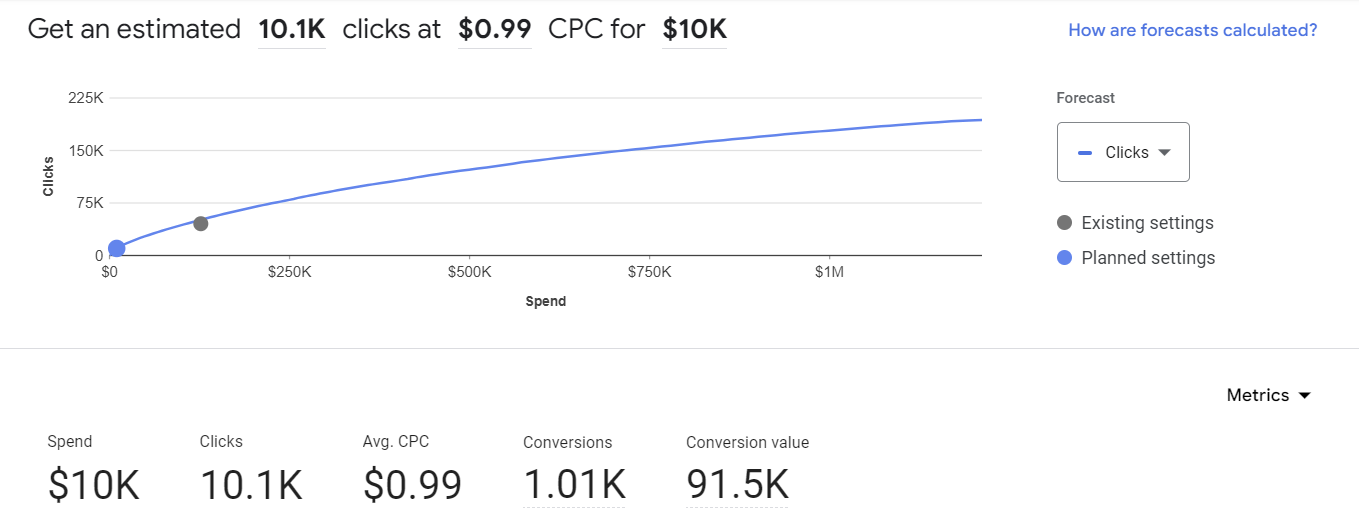The height and width of the screenshot is (516, 1359).
Task: Click the Conversions 1.01K metric value
Action: pyautogui.click(x=574, y=485)
